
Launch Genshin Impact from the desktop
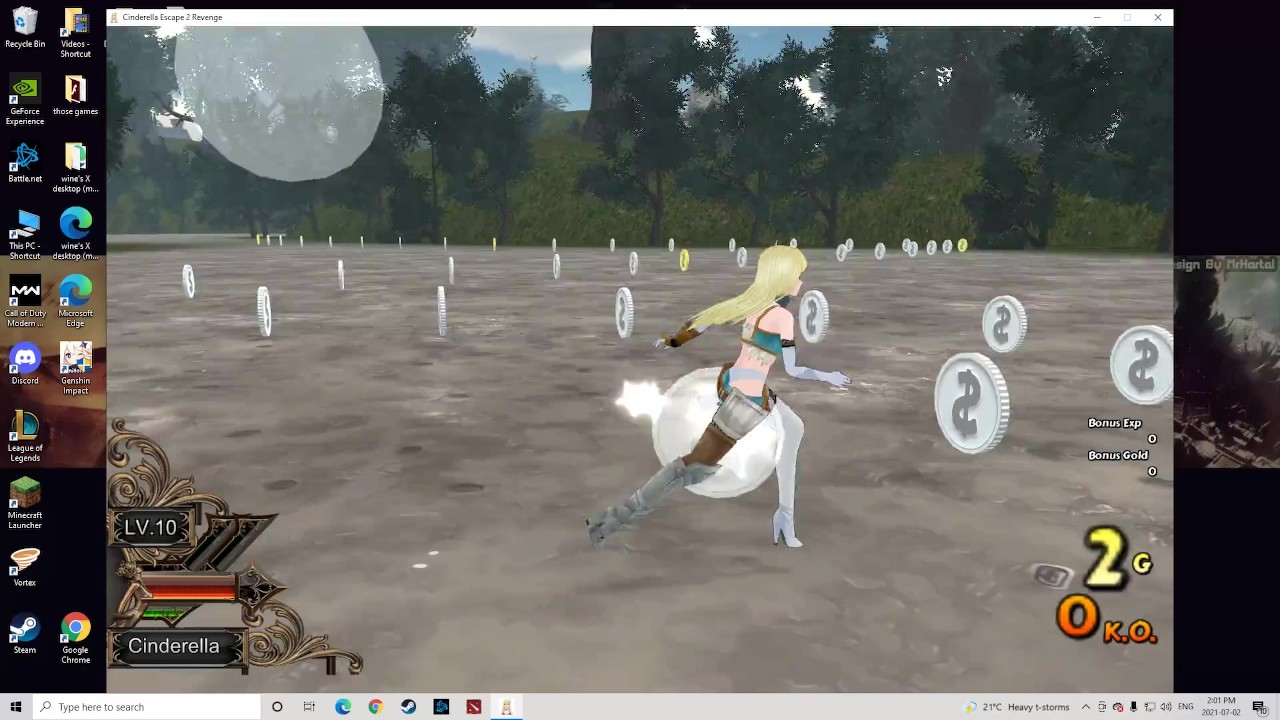(75, 369)
